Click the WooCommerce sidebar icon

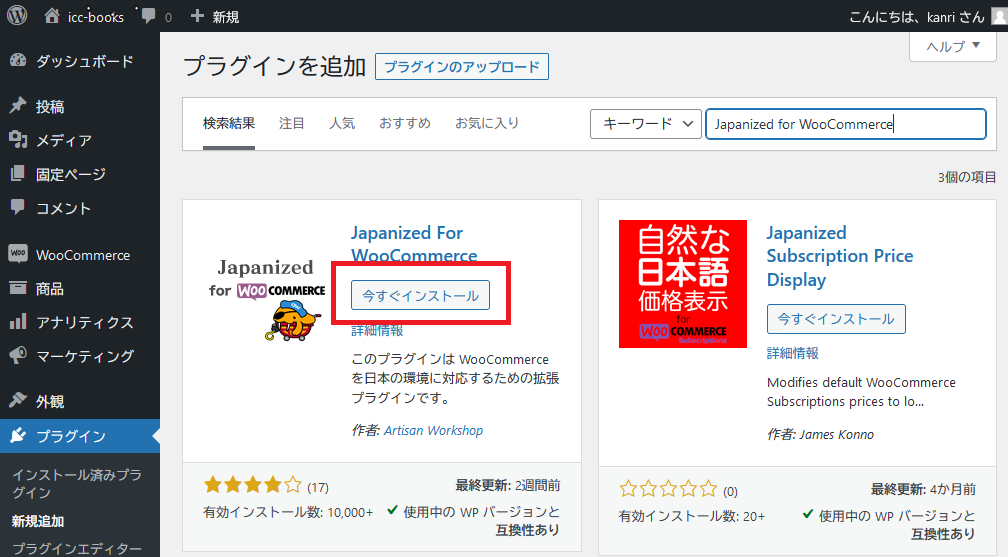pyautogui.click(x=18, y=254)
